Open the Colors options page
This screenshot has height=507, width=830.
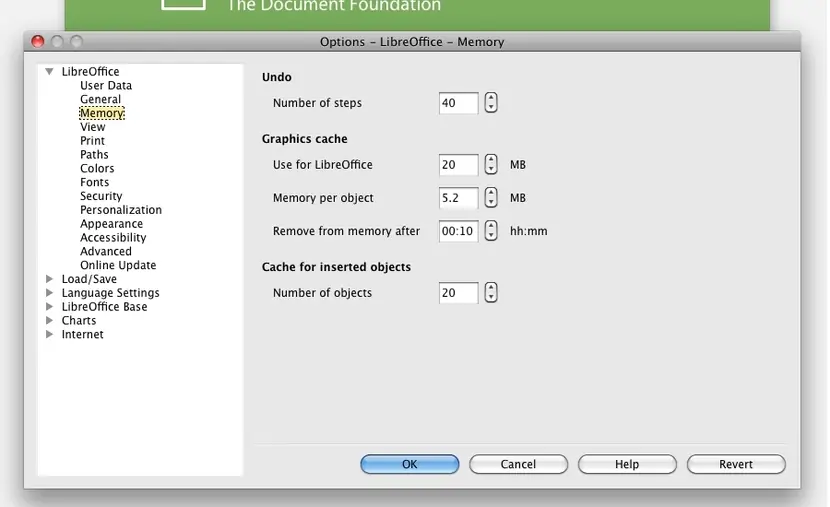[x=97, y=168]
